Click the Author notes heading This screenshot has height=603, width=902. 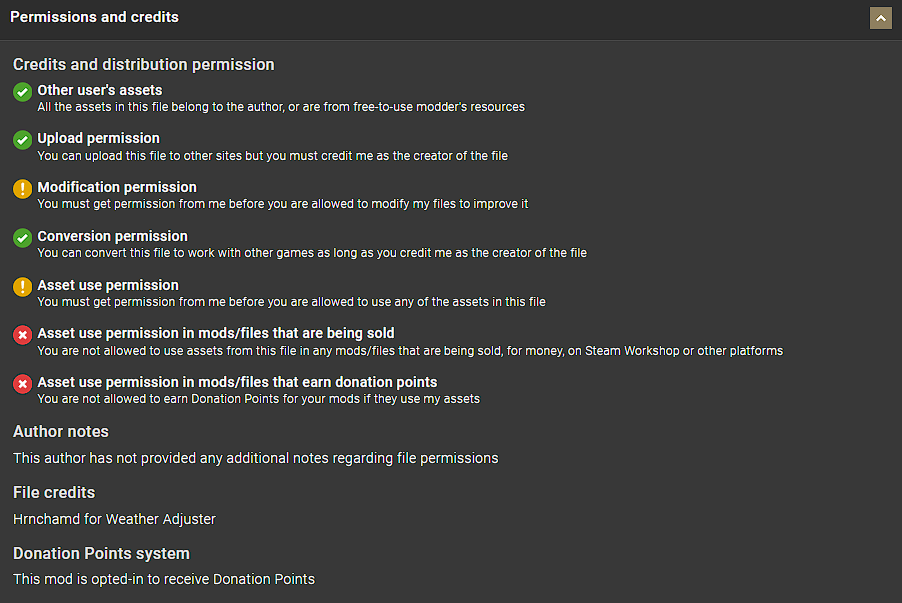pos(61,431)
